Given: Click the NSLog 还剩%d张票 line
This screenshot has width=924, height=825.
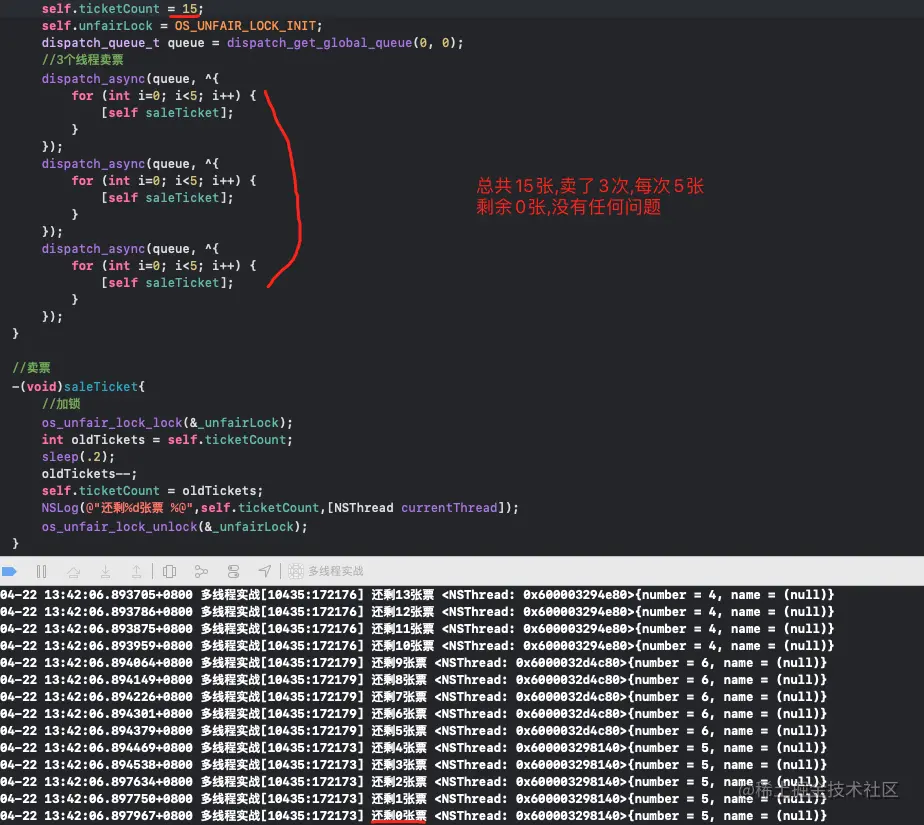Looking at the screenshot, I should point(280,508).
